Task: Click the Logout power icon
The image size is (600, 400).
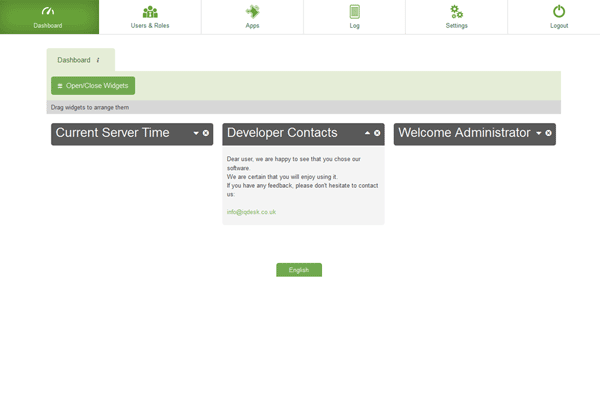Action: point(558,12)
